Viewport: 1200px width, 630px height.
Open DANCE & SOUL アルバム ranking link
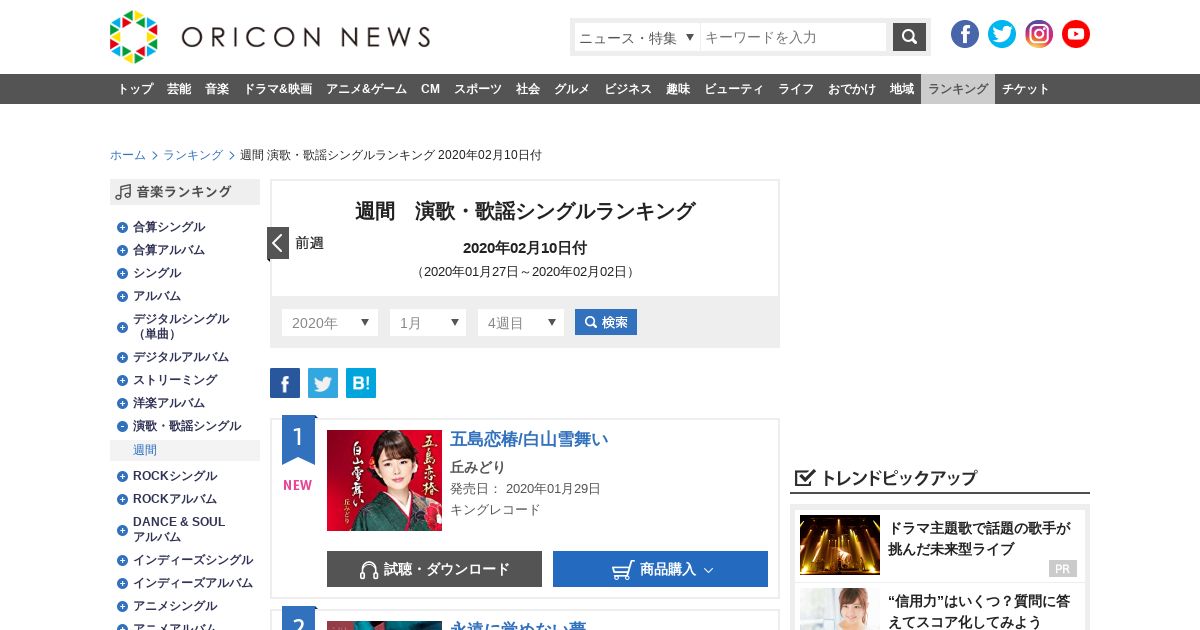[x=179, y=529]
